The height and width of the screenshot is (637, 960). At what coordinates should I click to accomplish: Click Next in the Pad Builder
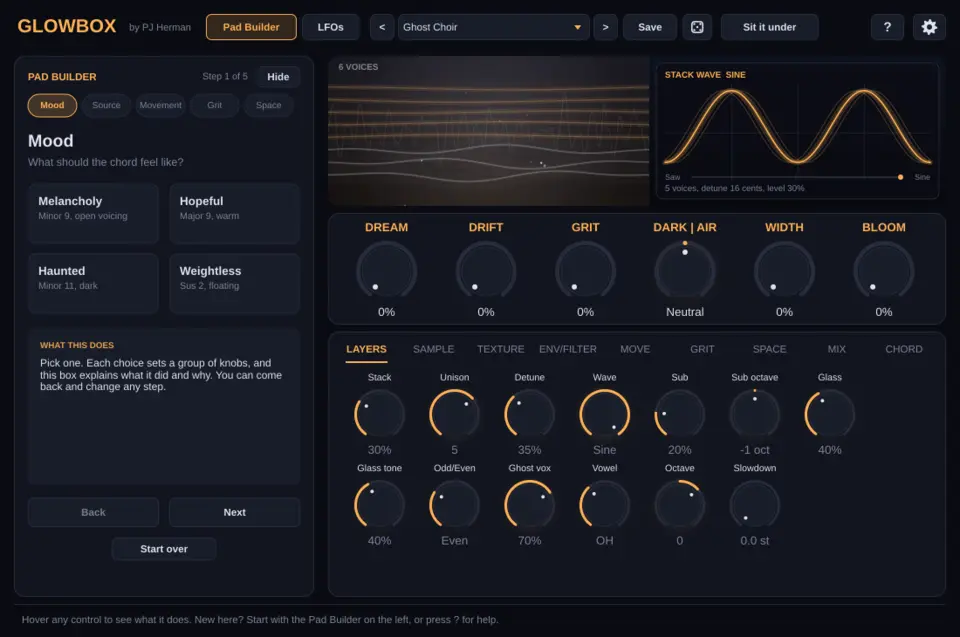[x=234, y=512]
